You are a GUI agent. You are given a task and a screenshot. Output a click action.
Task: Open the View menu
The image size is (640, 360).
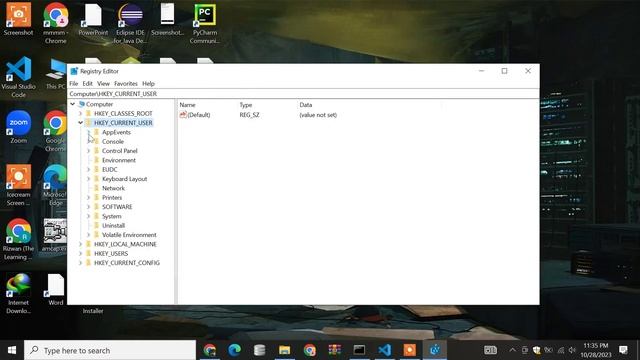(x=103, y=83)
